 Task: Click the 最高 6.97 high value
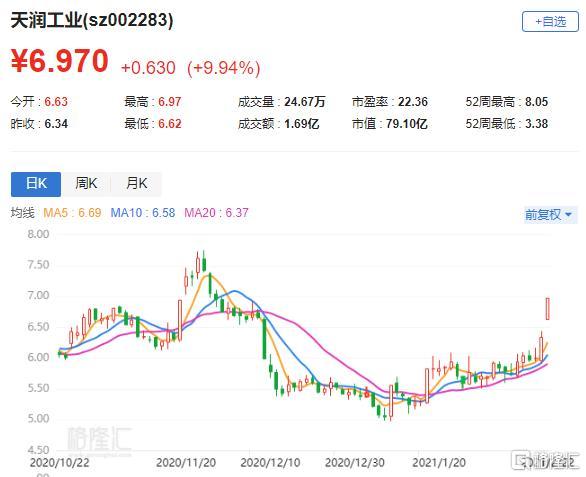(153, 102)
